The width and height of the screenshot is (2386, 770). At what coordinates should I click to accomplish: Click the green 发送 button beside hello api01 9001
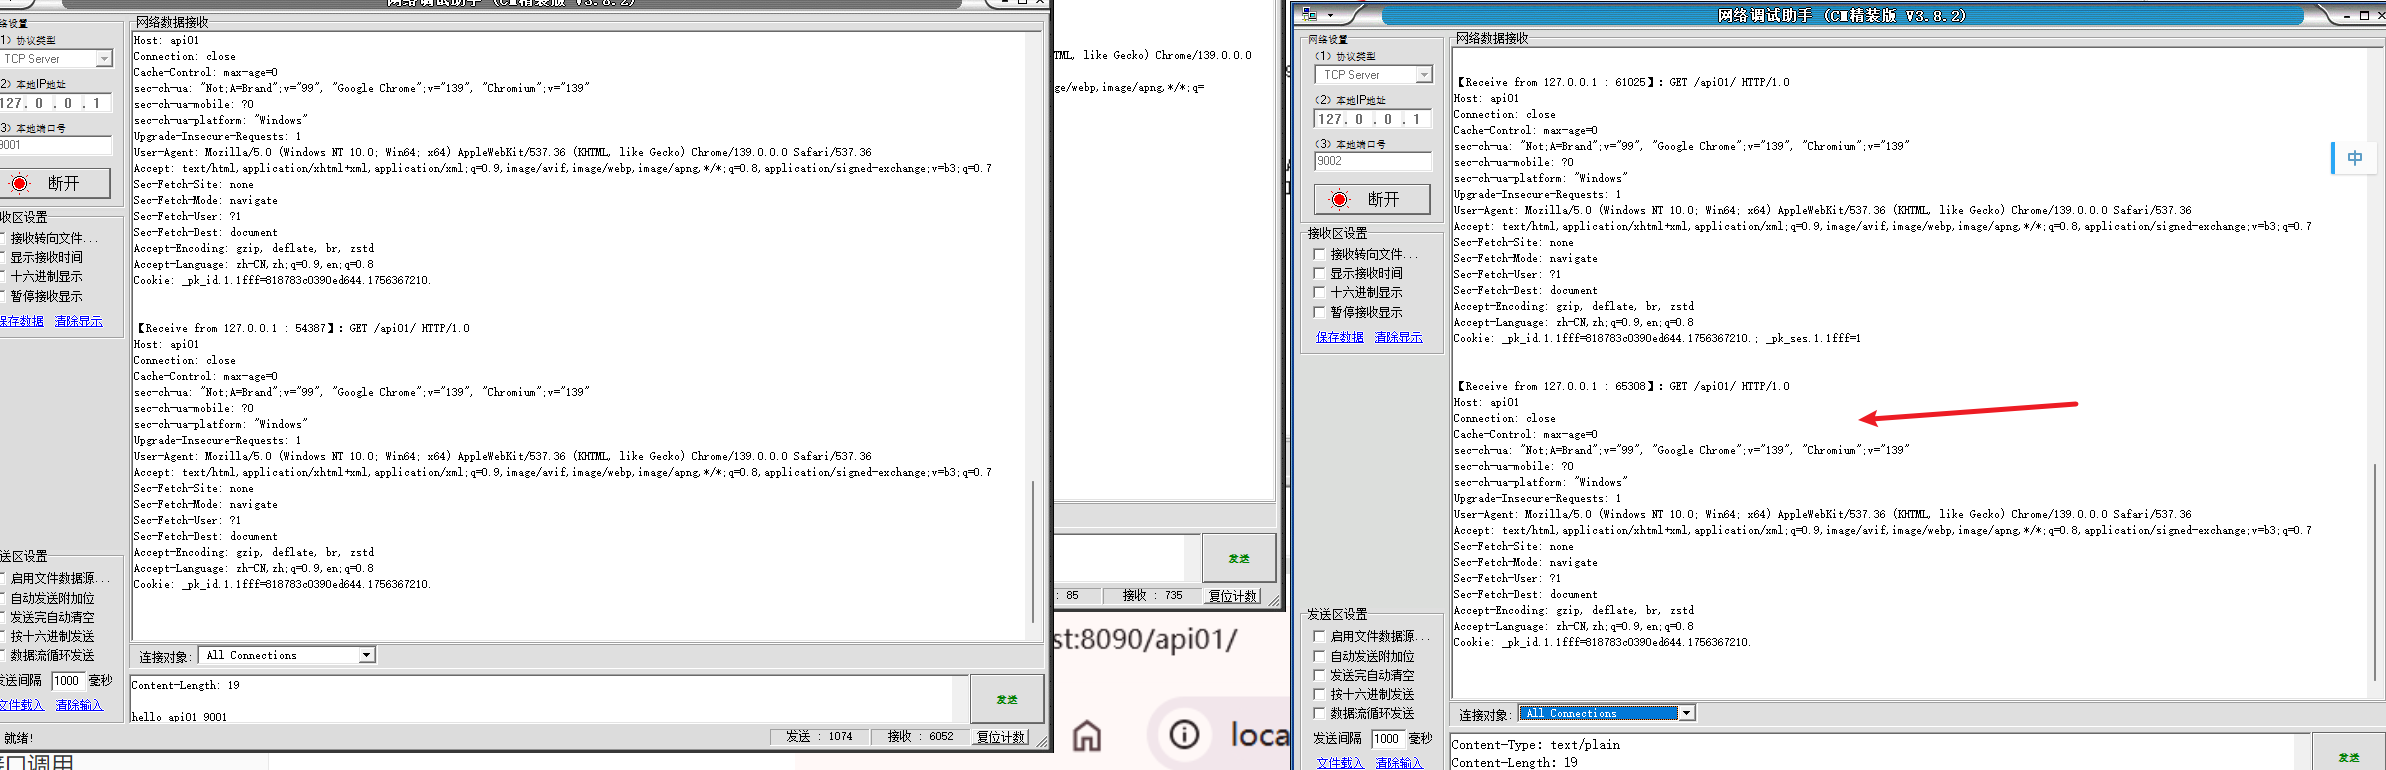coord(1006,699)
